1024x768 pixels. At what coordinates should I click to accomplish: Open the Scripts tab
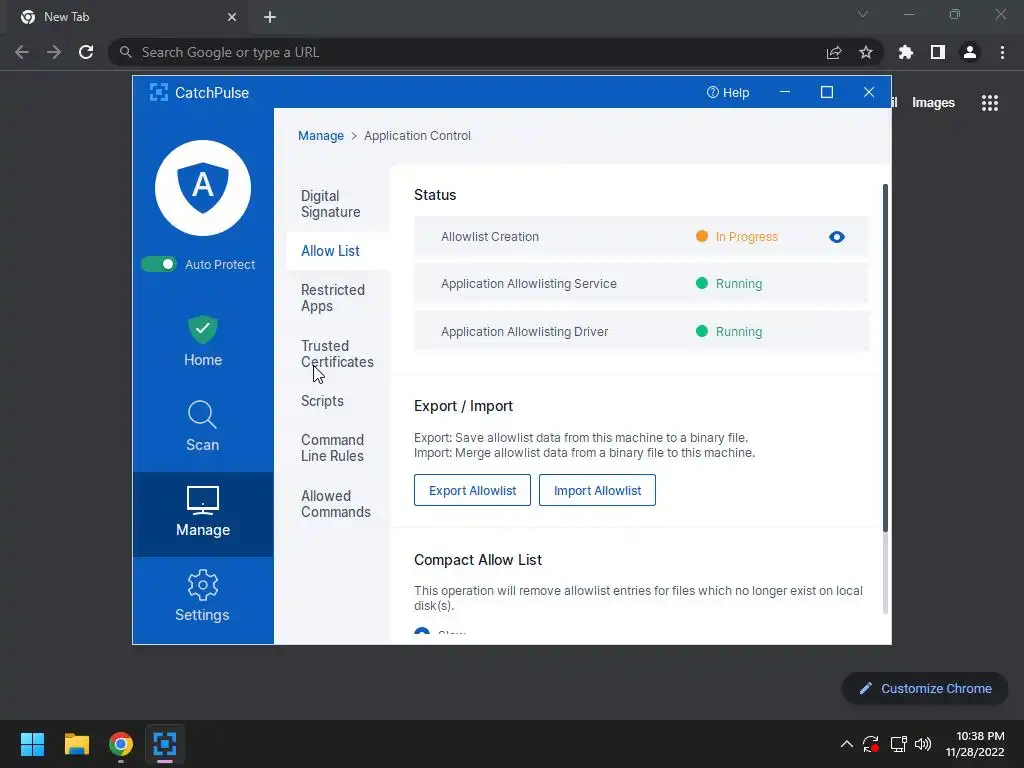tap(322, 401)
